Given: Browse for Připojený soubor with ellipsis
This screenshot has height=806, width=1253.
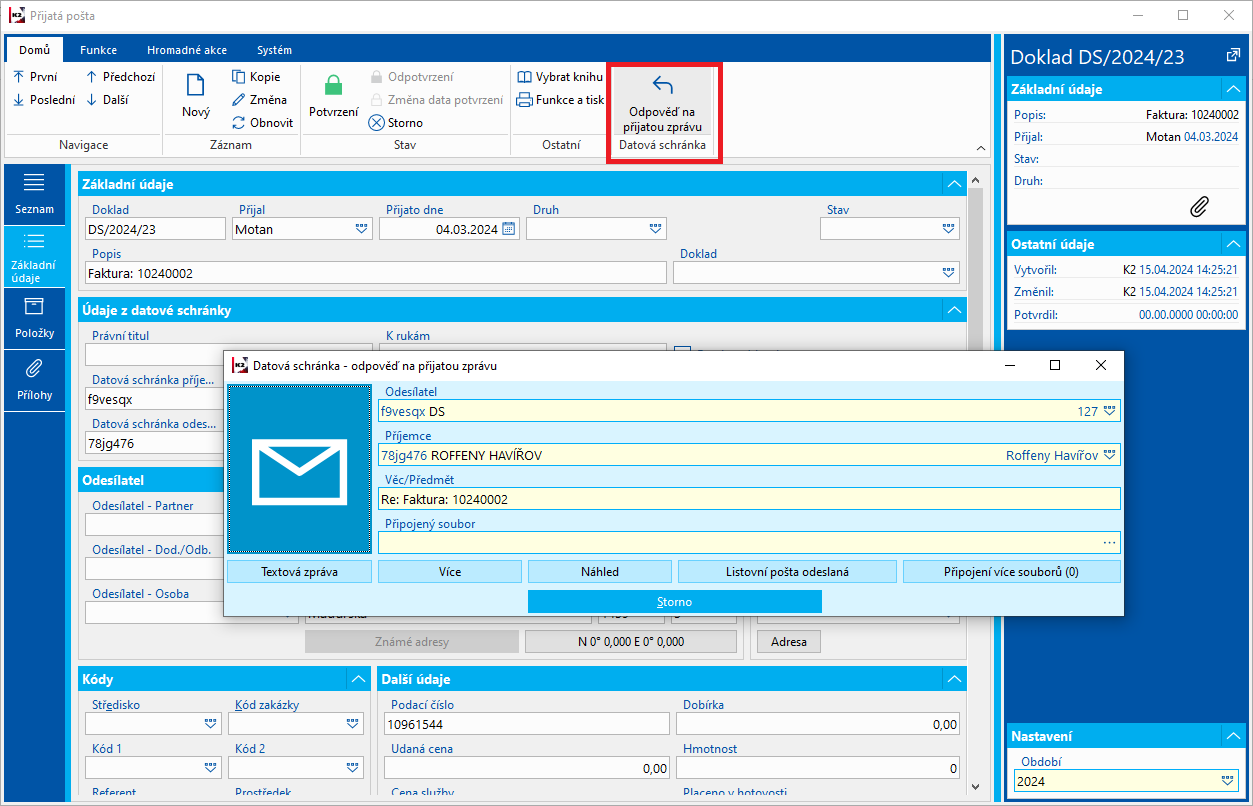Looking at the screenshot, I should click(1109, 542).
